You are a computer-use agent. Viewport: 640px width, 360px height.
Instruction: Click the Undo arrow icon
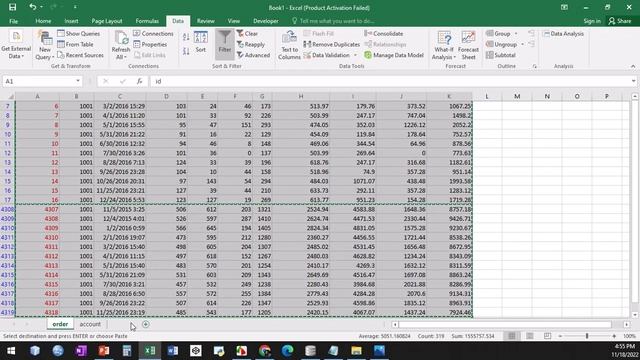pos(33,7)
